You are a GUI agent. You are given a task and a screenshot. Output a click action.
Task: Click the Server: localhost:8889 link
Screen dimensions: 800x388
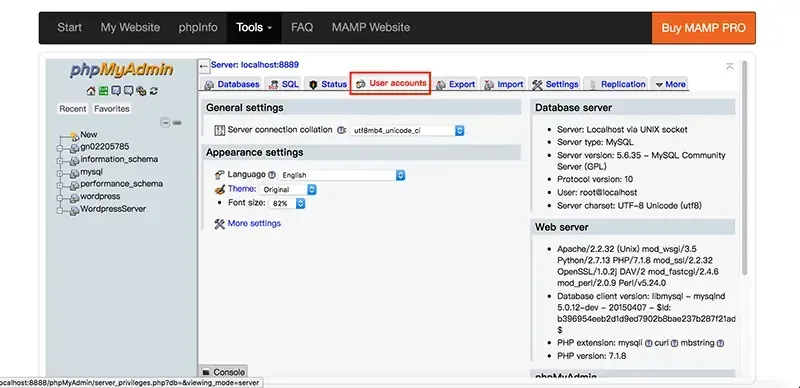pos(255,65)
